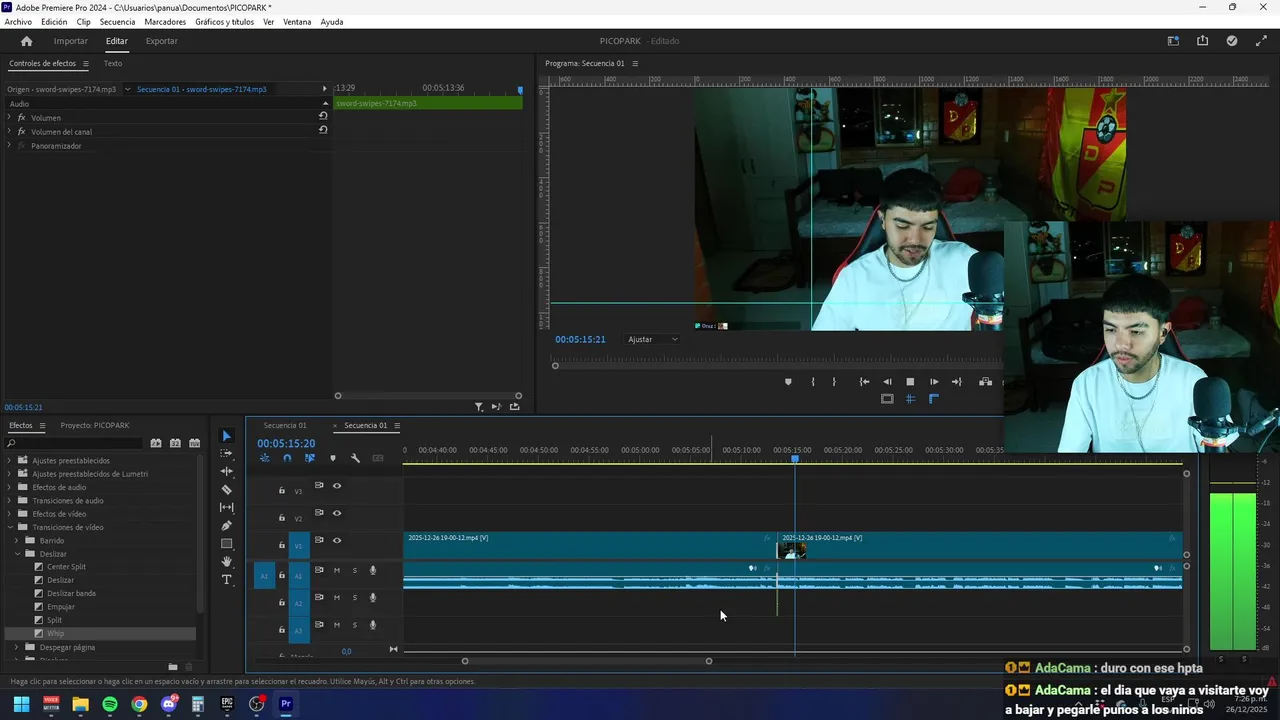Select the Selection arrow tool
Viewport: 1280px width, 720px height.
coord(226,436)
